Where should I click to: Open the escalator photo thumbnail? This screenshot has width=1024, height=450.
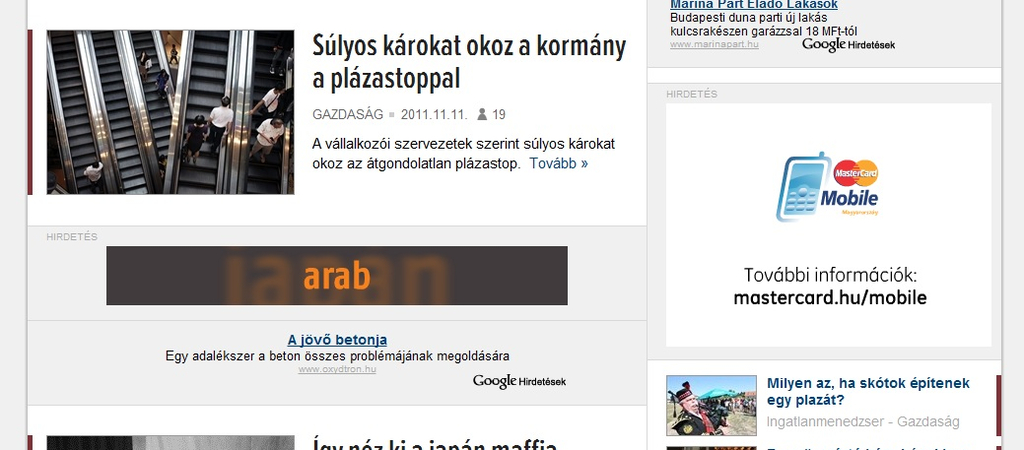point(170,112)
